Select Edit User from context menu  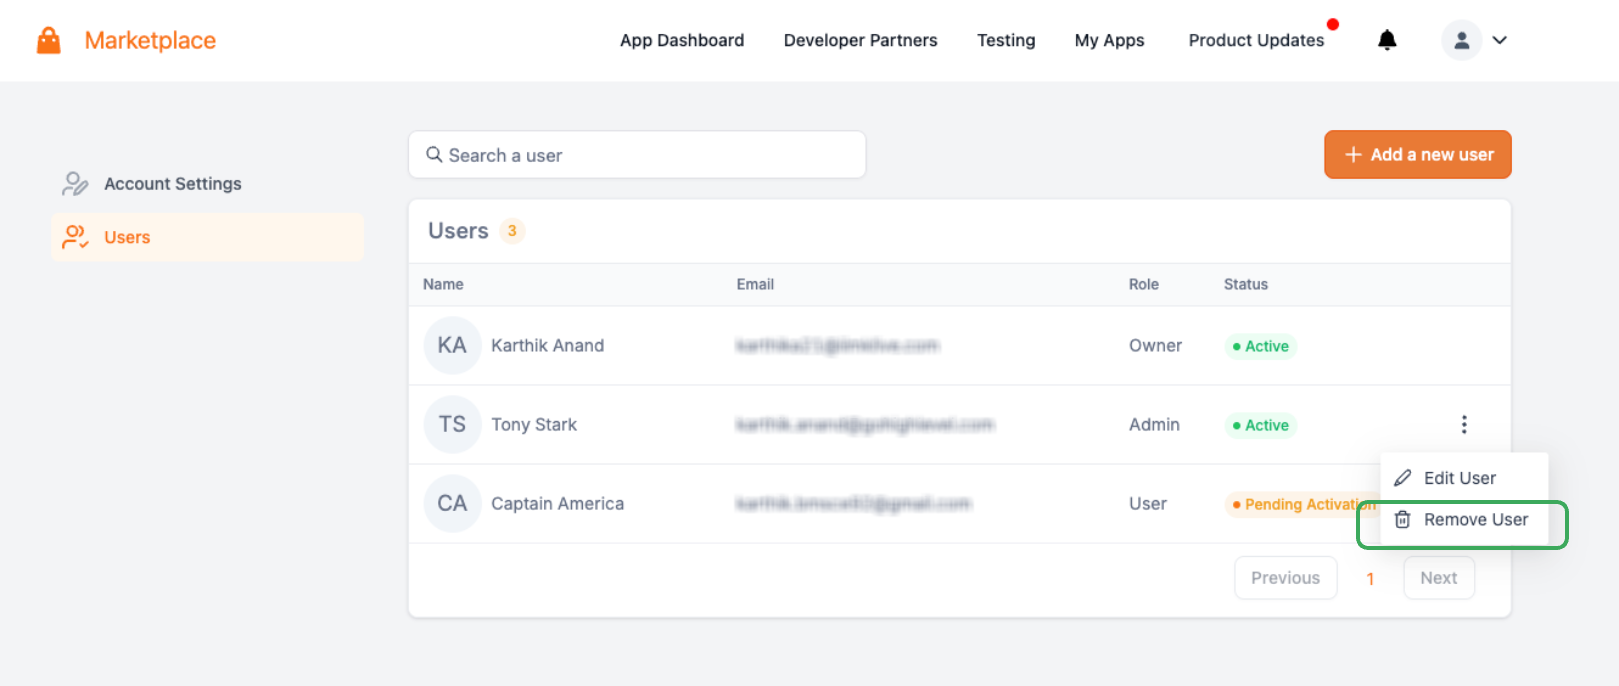coord(1464,478)
